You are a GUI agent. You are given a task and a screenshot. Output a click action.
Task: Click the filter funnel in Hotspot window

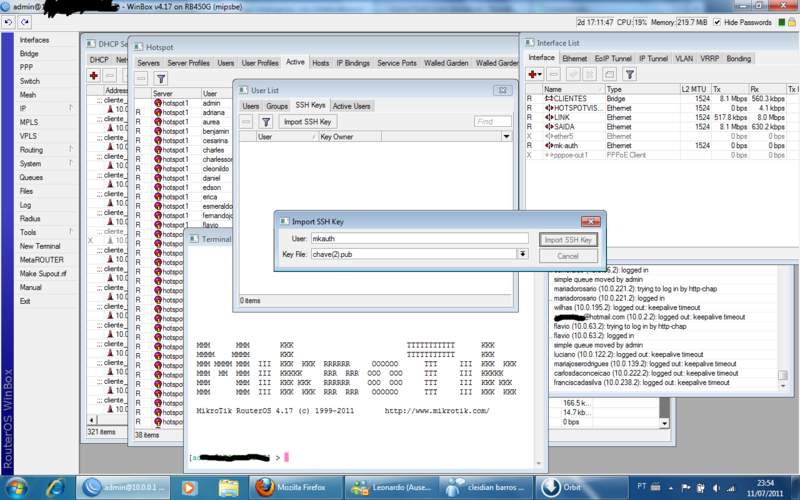pyautogui.click(x=161, y=79)
